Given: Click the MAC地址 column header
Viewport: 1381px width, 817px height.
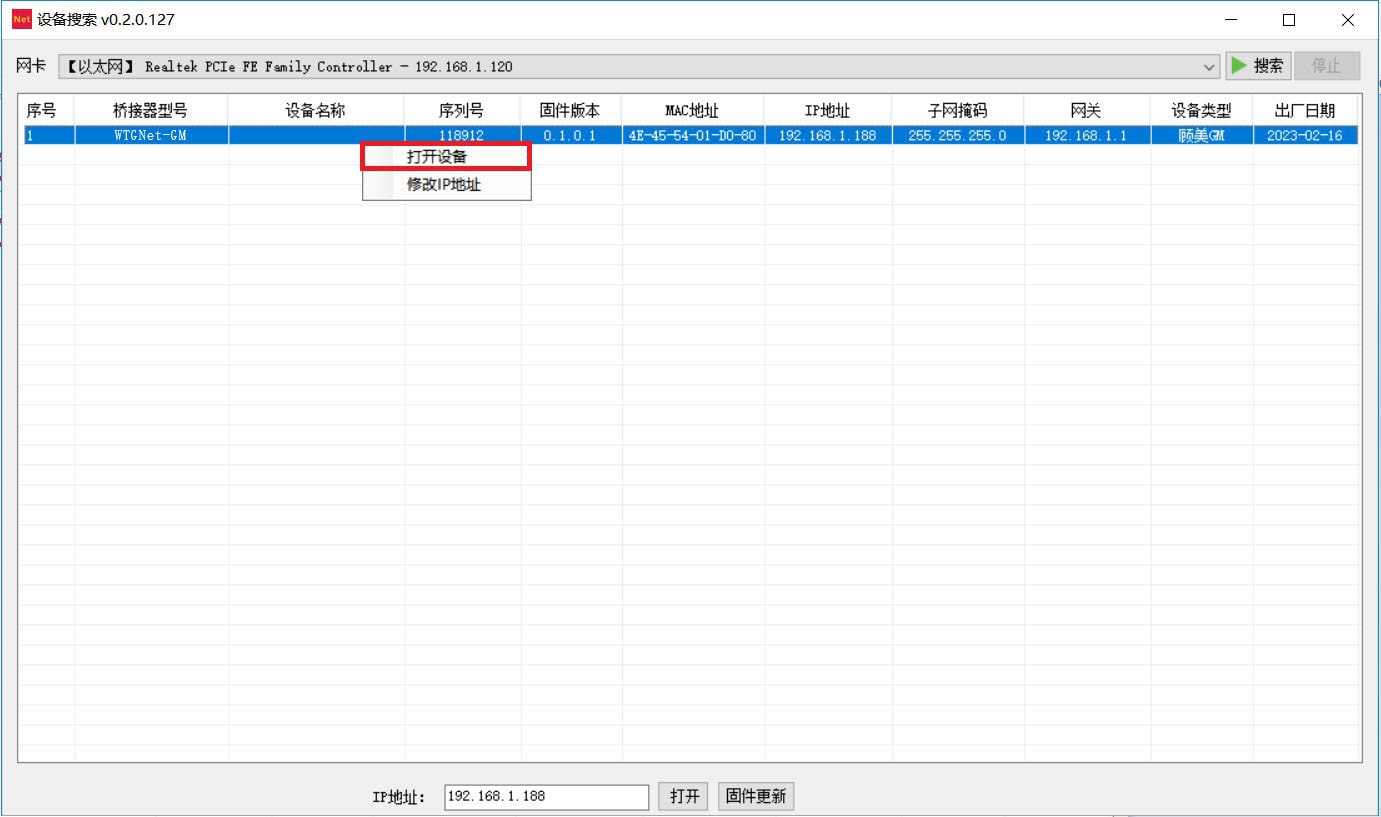Looking at the screenshot, I should [692, 110].
